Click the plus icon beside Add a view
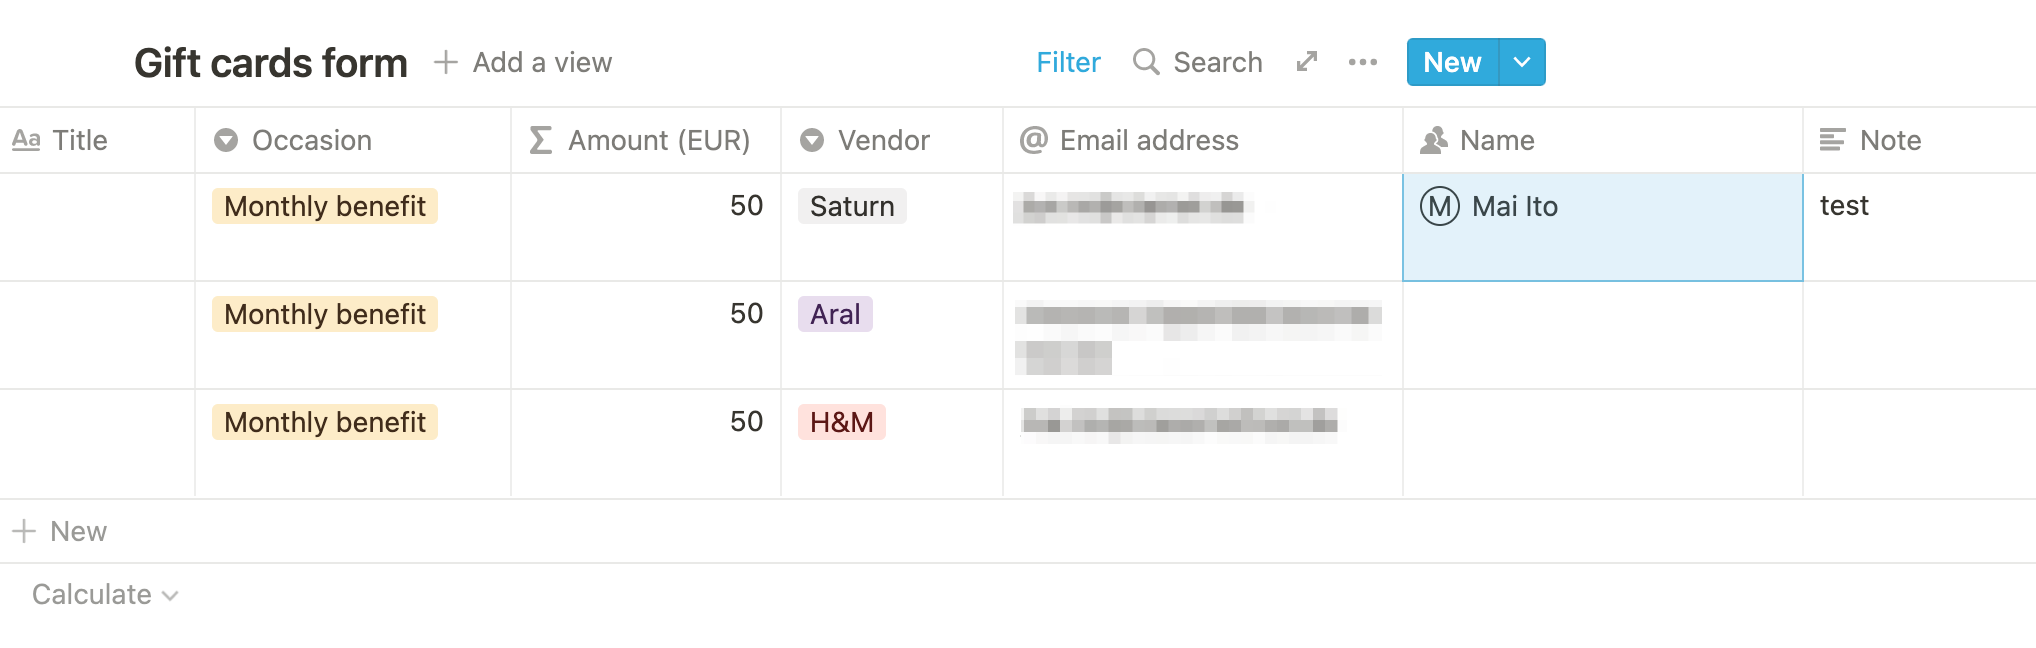Screen dimensions: 2036x648 446,62
